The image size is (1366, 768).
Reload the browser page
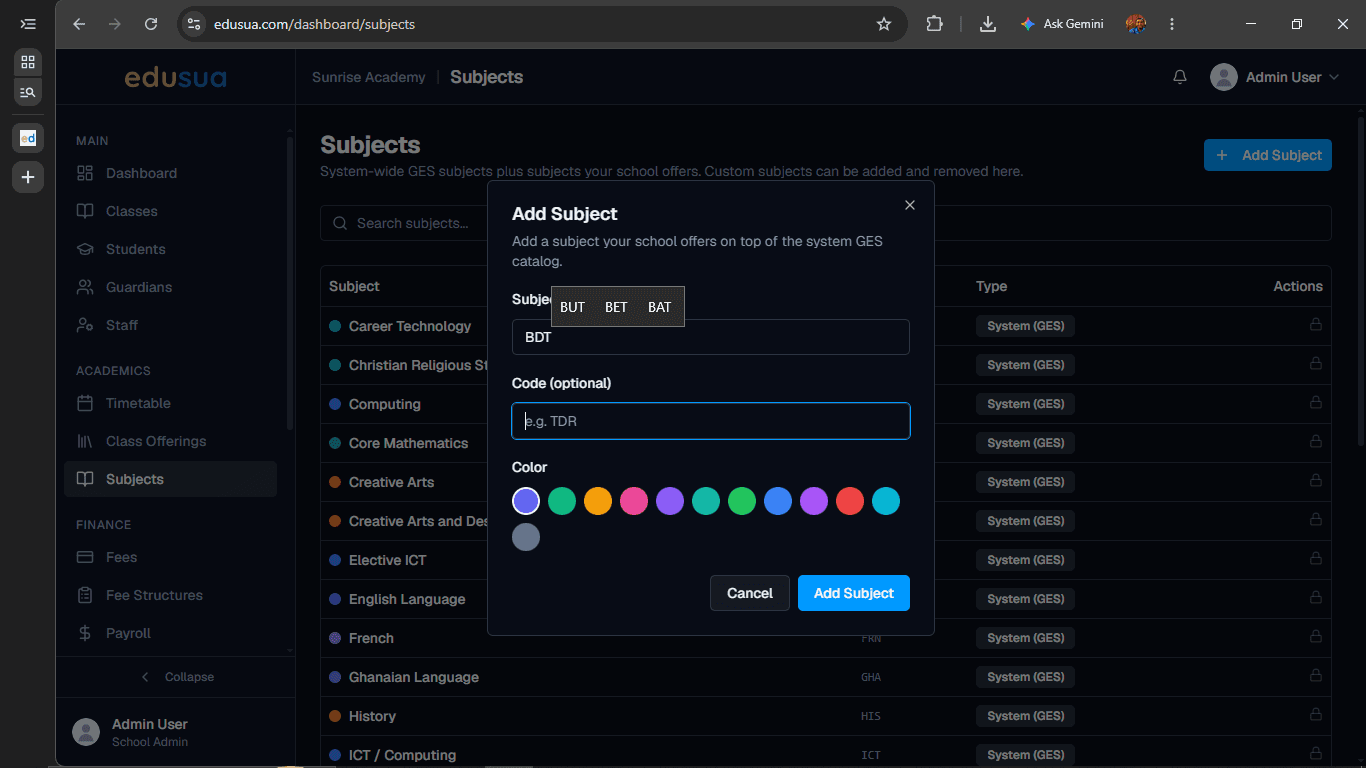[151, 24]
